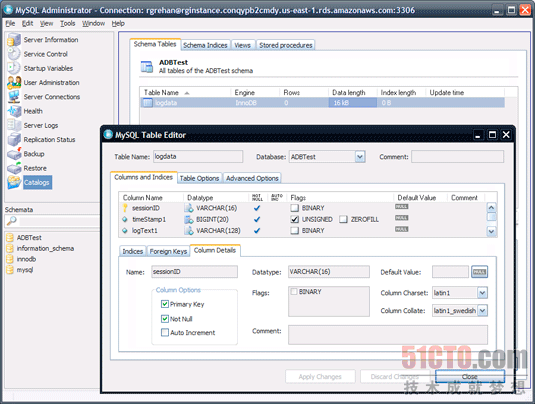Click the datatype icon next to VARCHAR(16)
The width and height of the screenshot is (535, 404).
189,208
